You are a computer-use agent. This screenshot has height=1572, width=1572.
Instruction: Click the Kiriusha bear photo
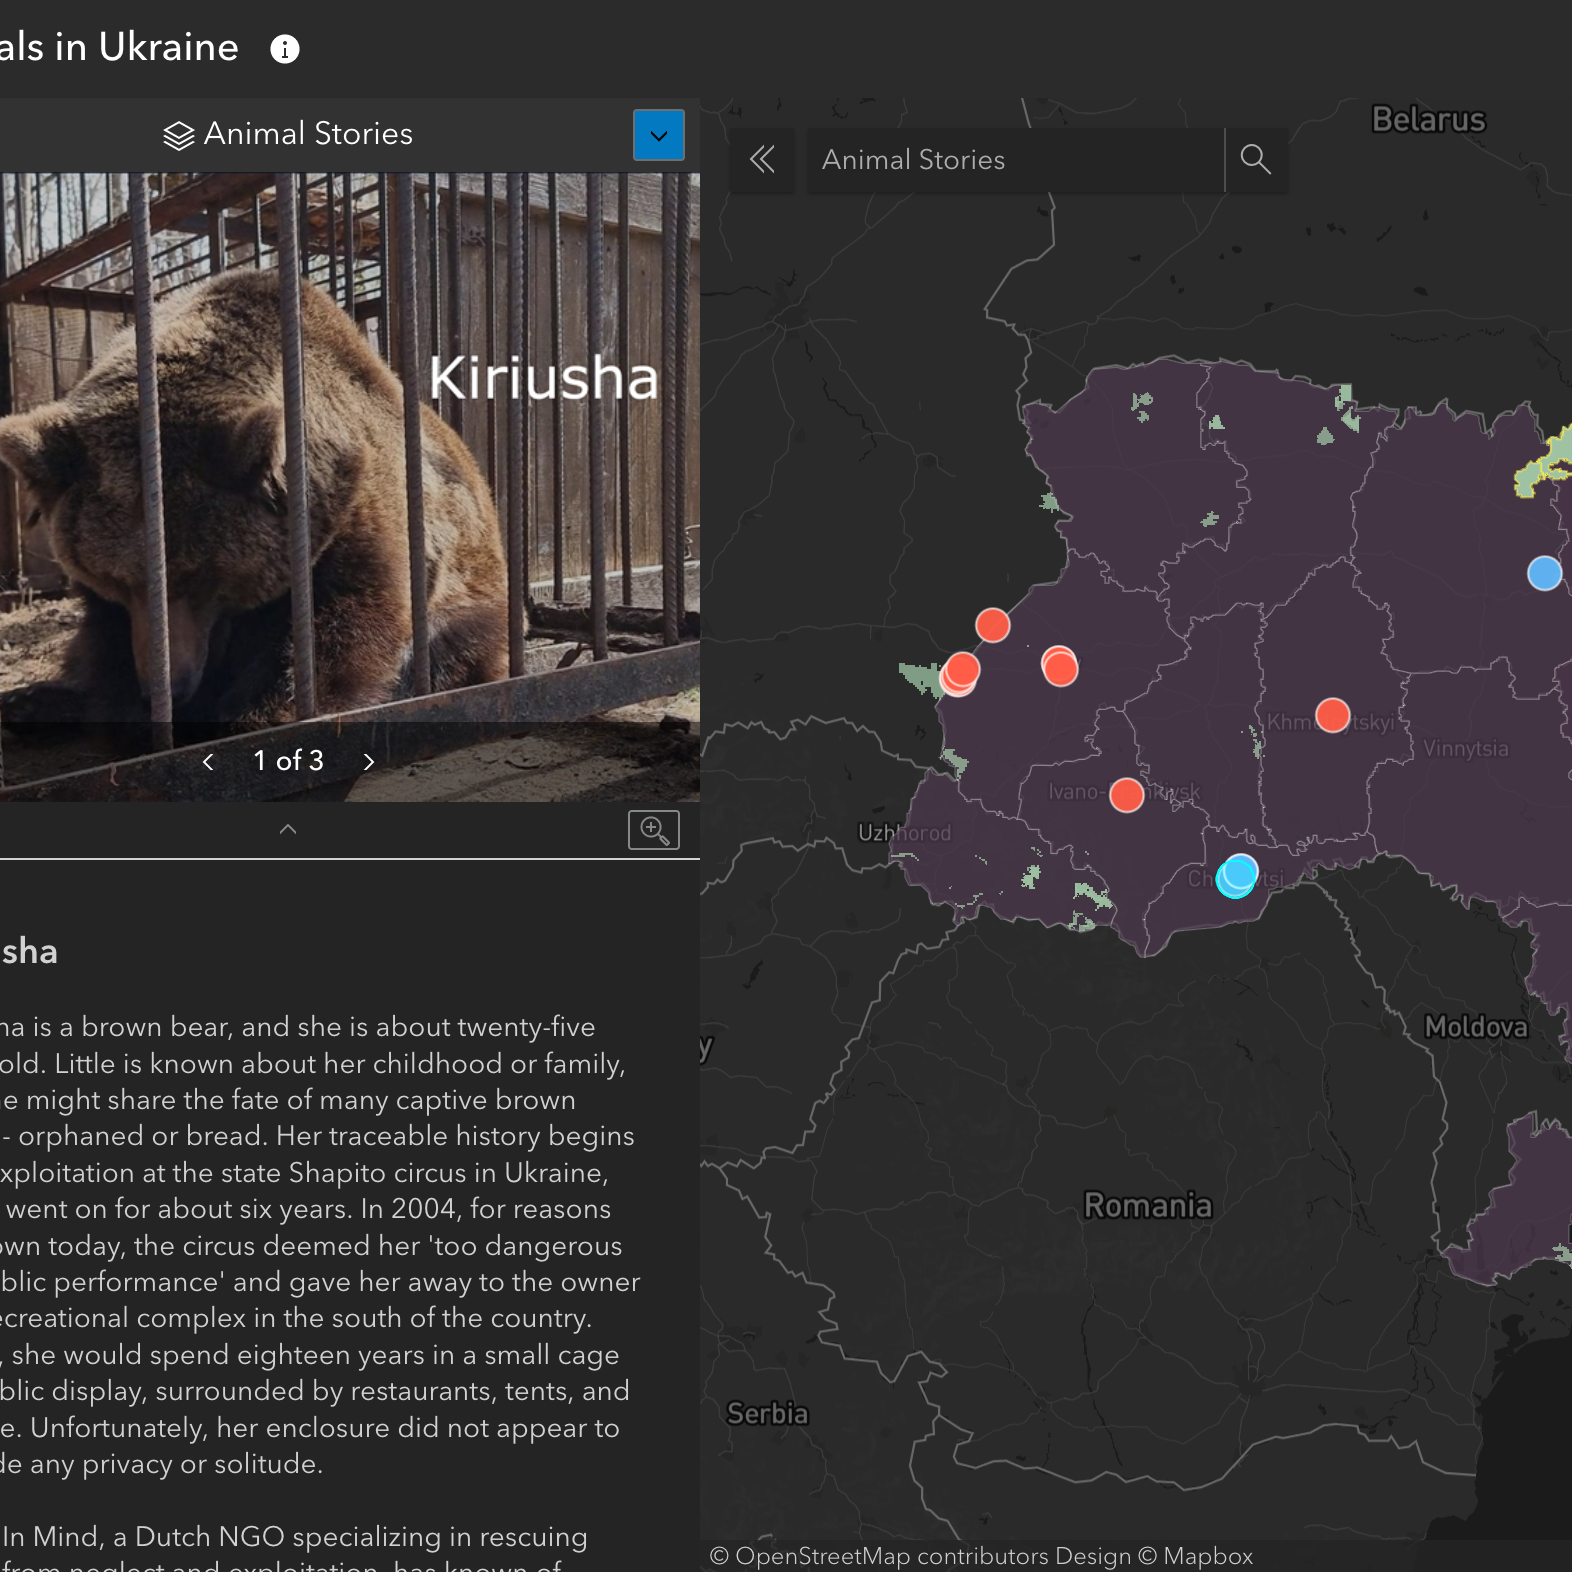click(349, 448)
